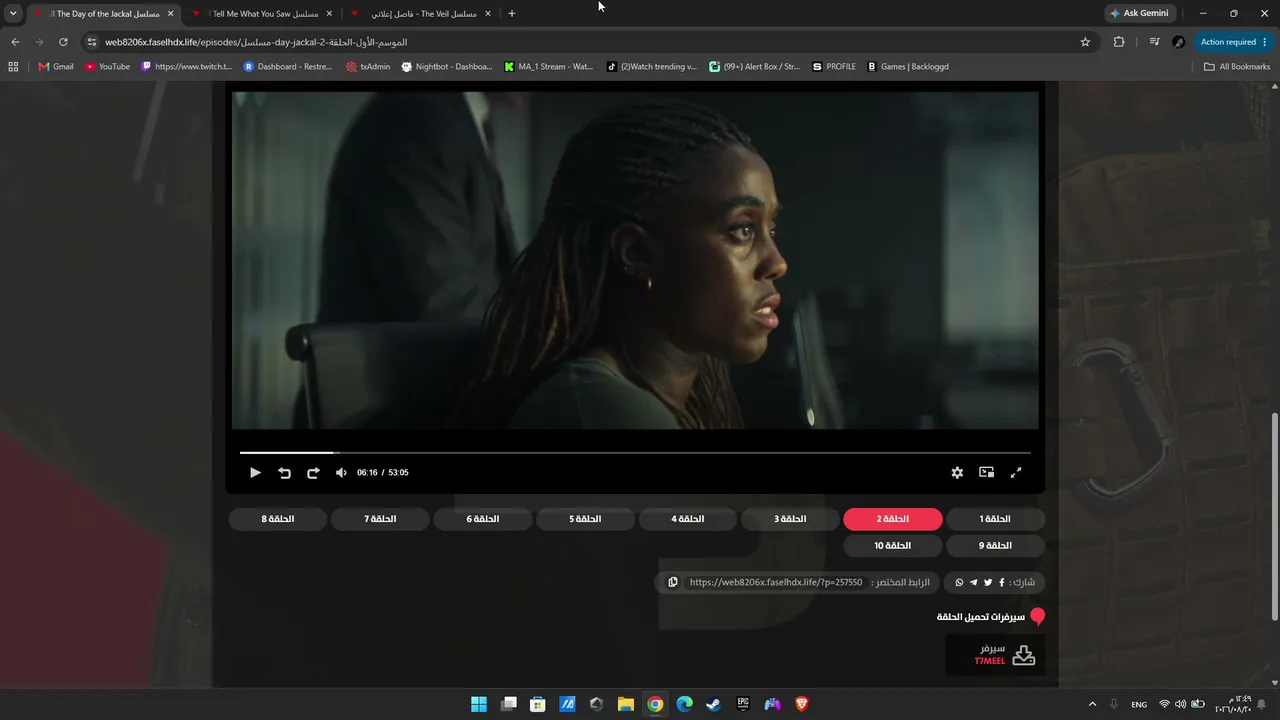Launch Steam from the taskbar
The width and height of the screenshot is (1280, 720).
[x=713, y=704]
